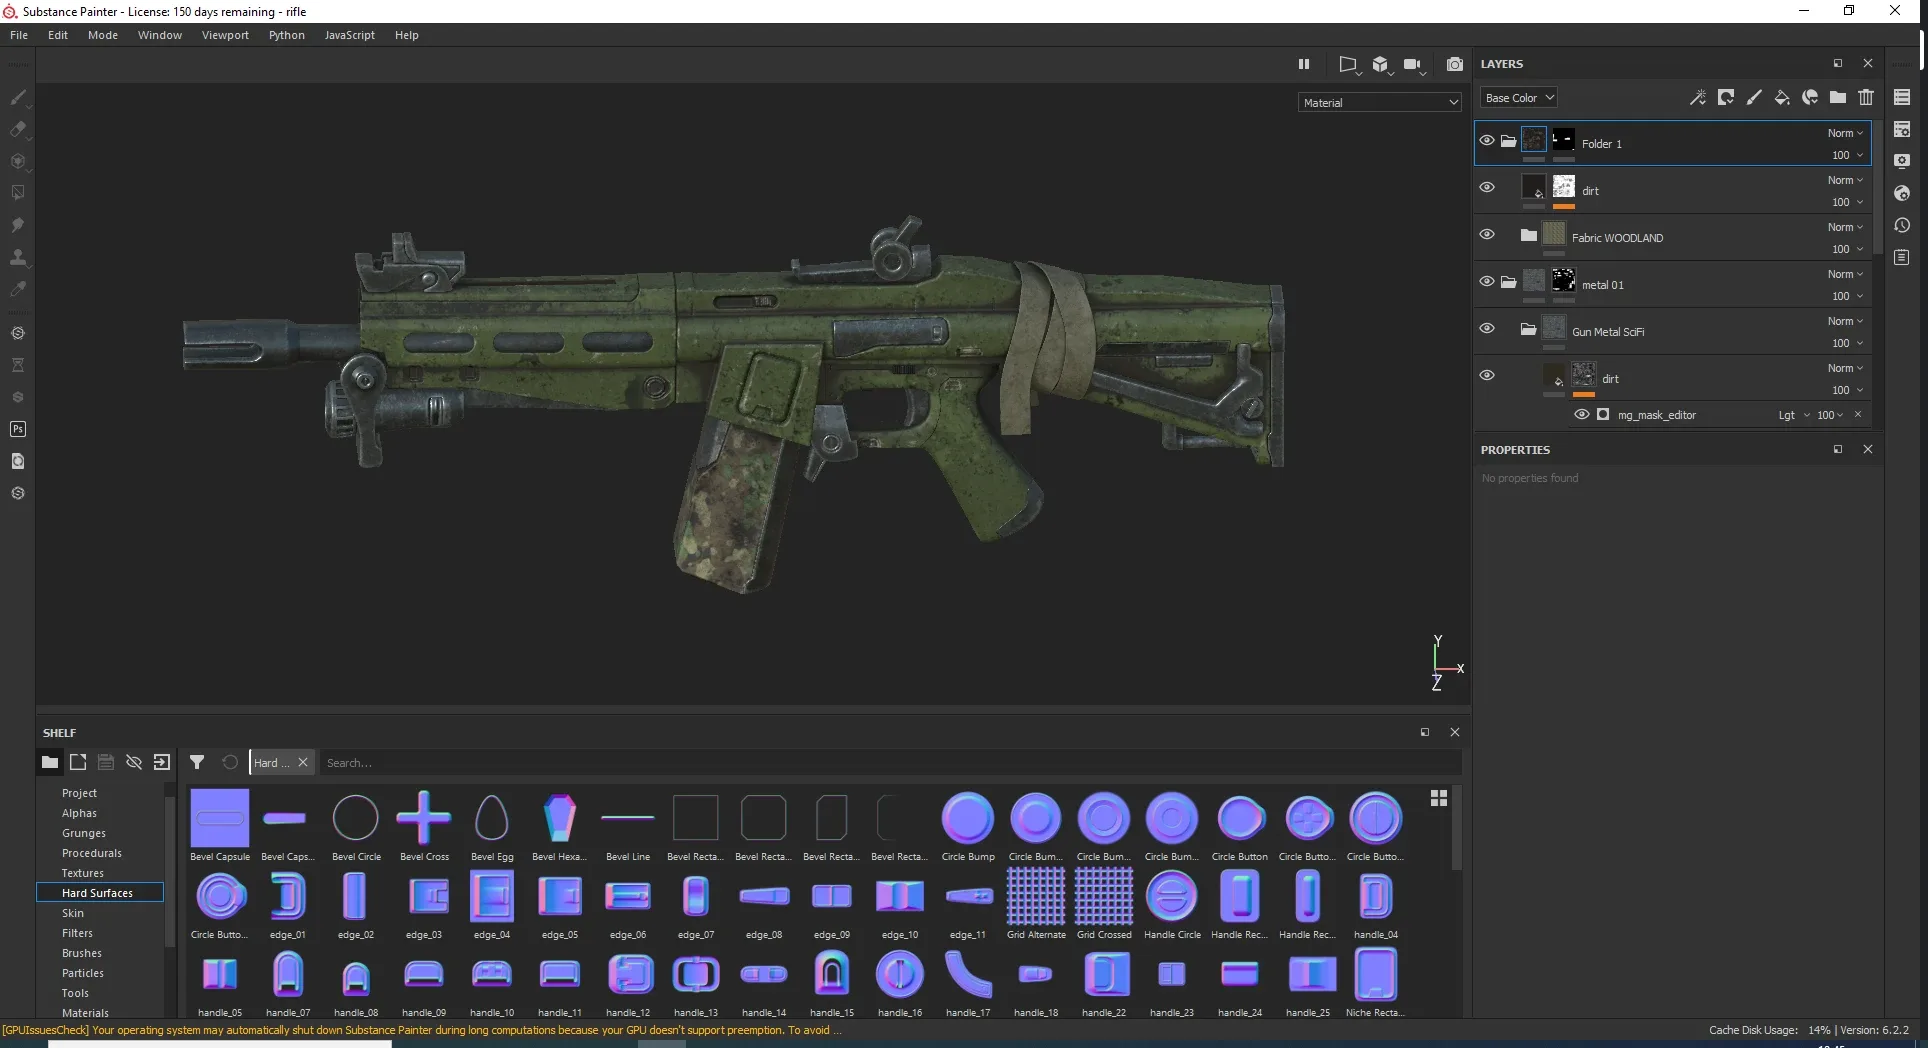Select the Eraser tool
Image resolution: width=1928 pixels, height=1048 pixels.
18,129
